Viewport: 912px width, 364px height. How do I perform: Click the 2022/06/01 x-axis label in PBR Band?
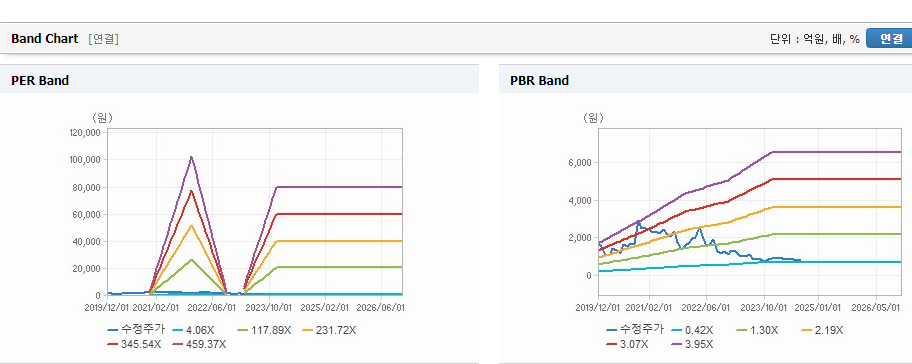[706, 307]
